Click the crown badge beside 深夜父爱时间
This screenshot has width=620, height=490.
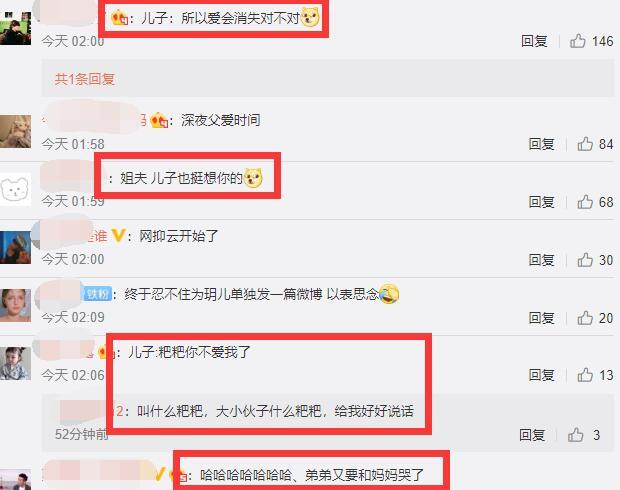(159, 120)
